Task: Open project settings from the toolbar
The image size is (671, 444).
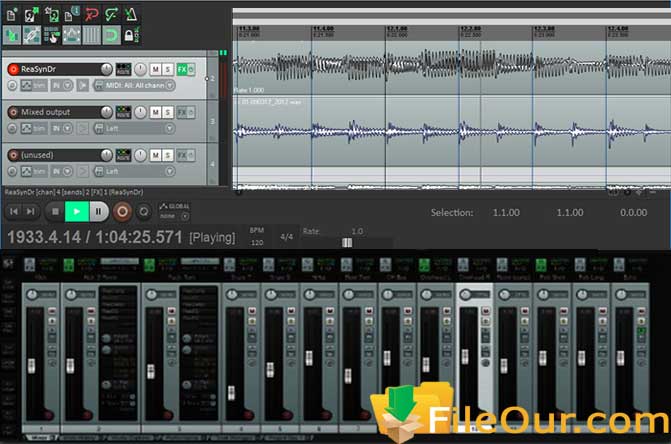Action: pos(71,15)
